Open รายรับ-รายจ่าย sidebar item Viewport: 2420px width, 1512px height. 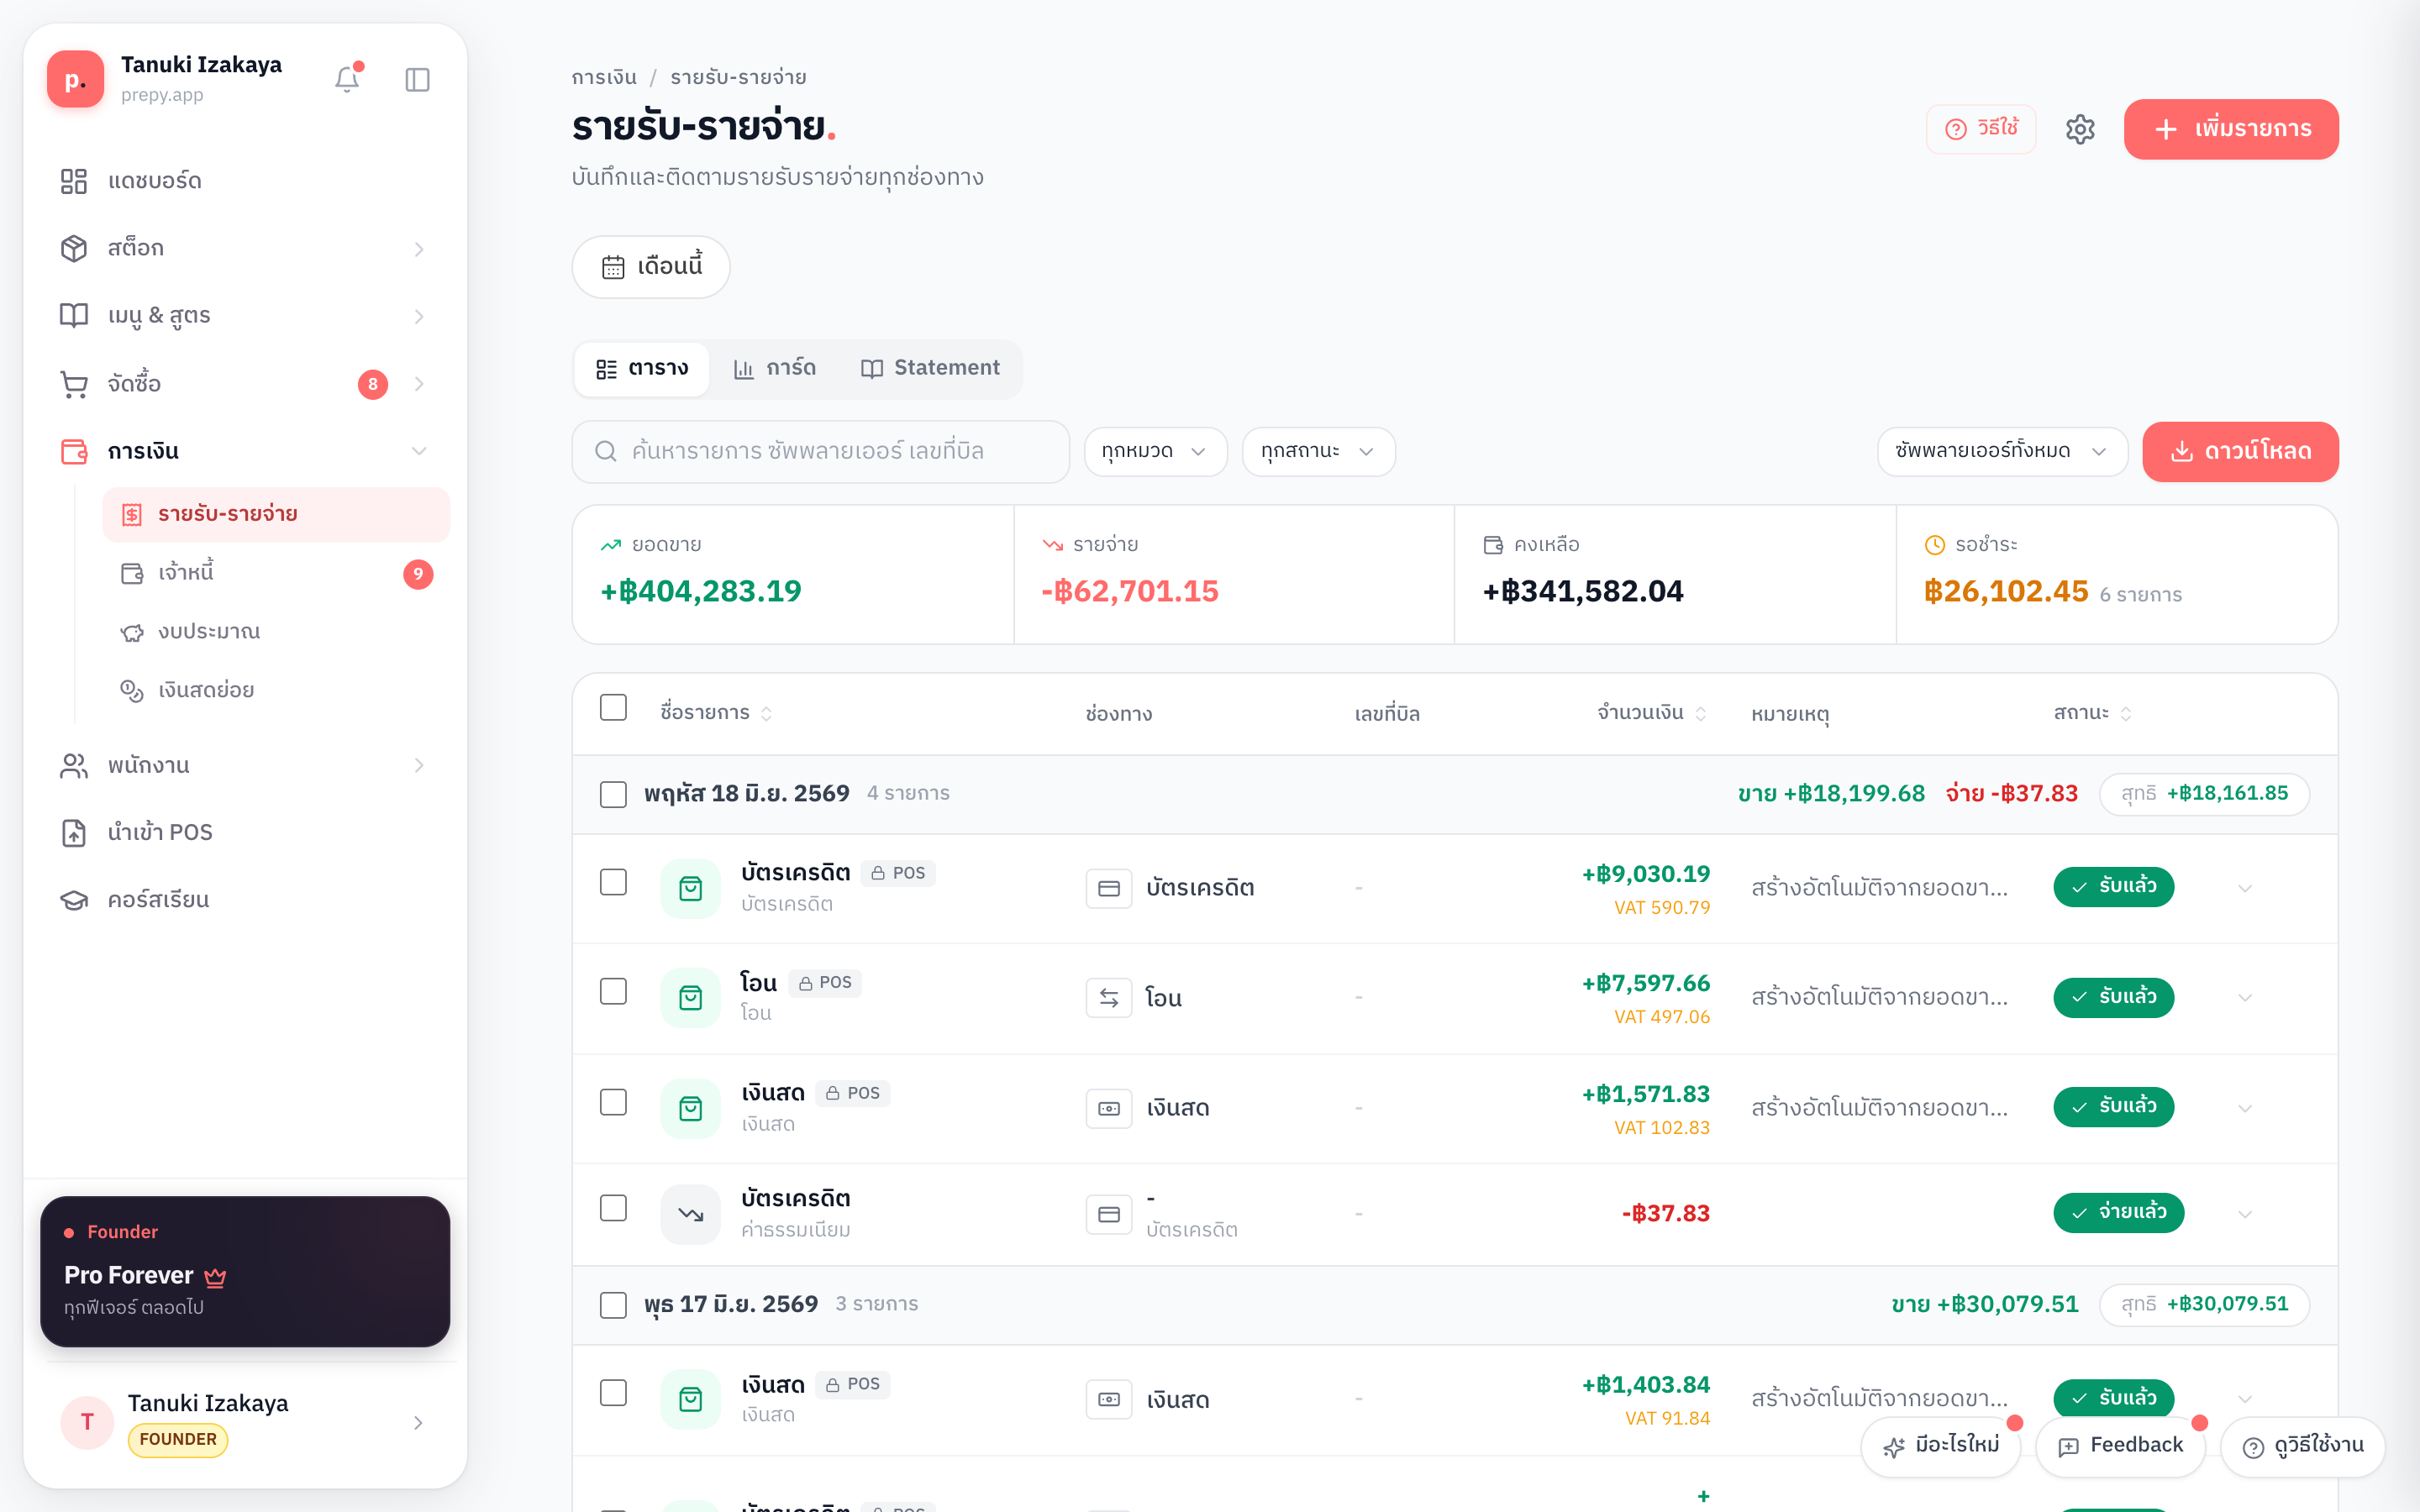pos(276,514)
